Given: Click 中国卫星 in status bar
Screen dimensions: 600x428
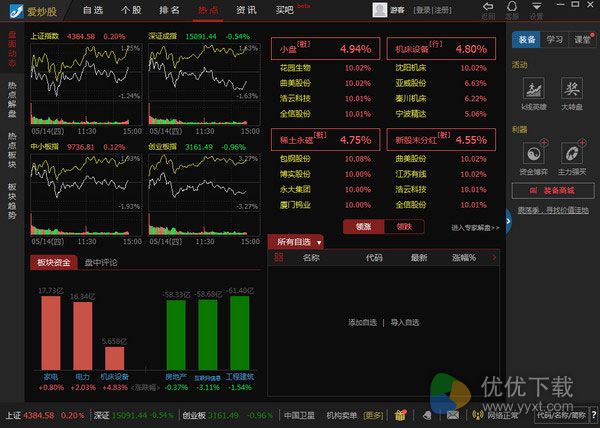Looking at the screenshot, I should pos(299,415).
